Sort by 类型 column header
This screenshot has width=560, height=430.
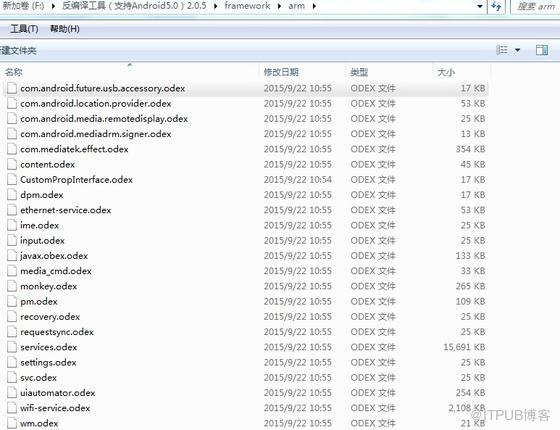pyautogui.click(x=359, y=72)
